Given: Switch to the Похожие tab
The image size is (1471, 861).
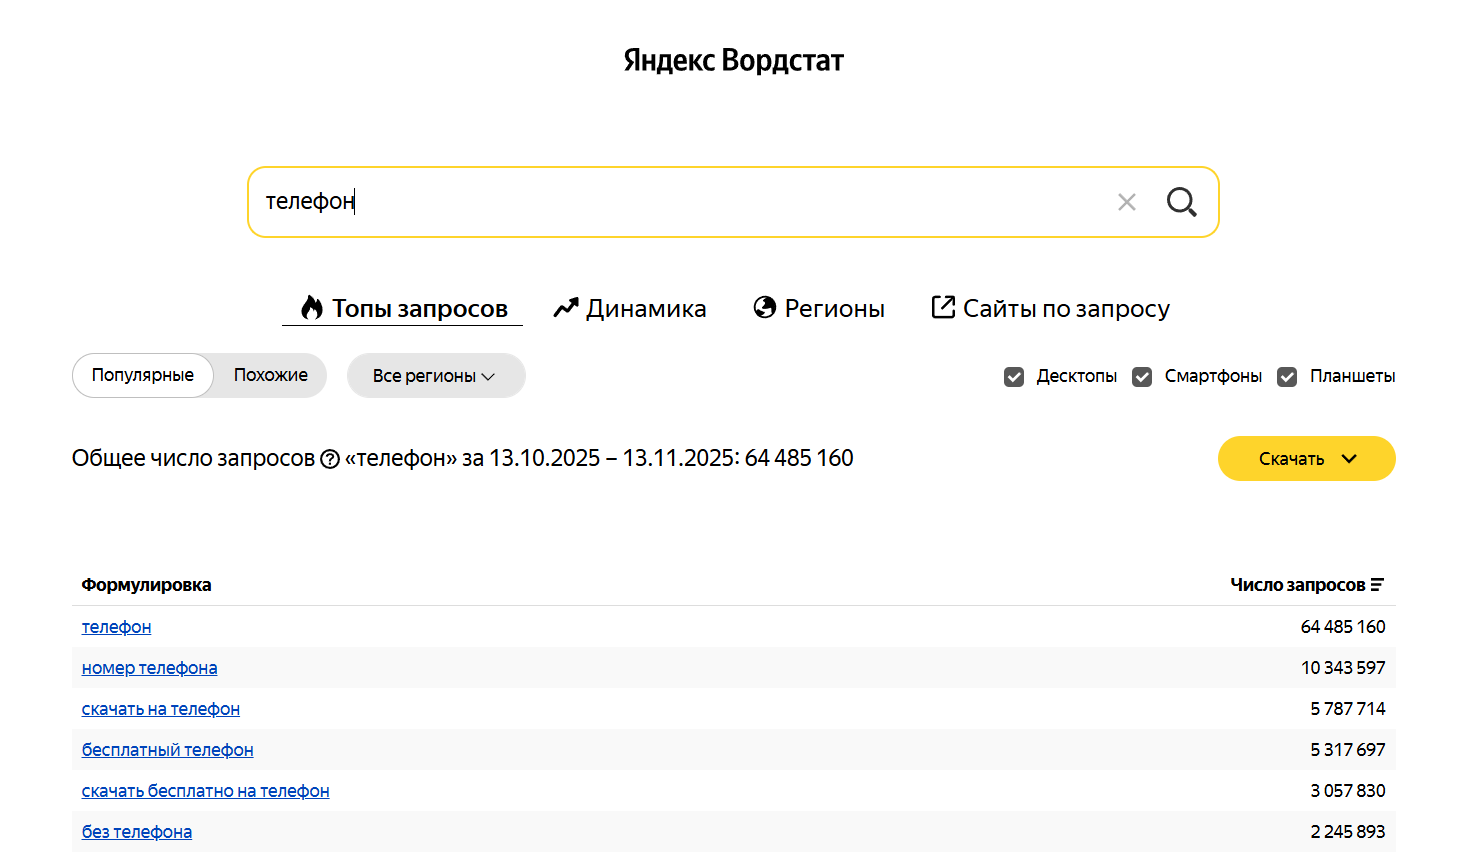Looking at the screenshot, I should pyautogui.click(x=270, y=375).
